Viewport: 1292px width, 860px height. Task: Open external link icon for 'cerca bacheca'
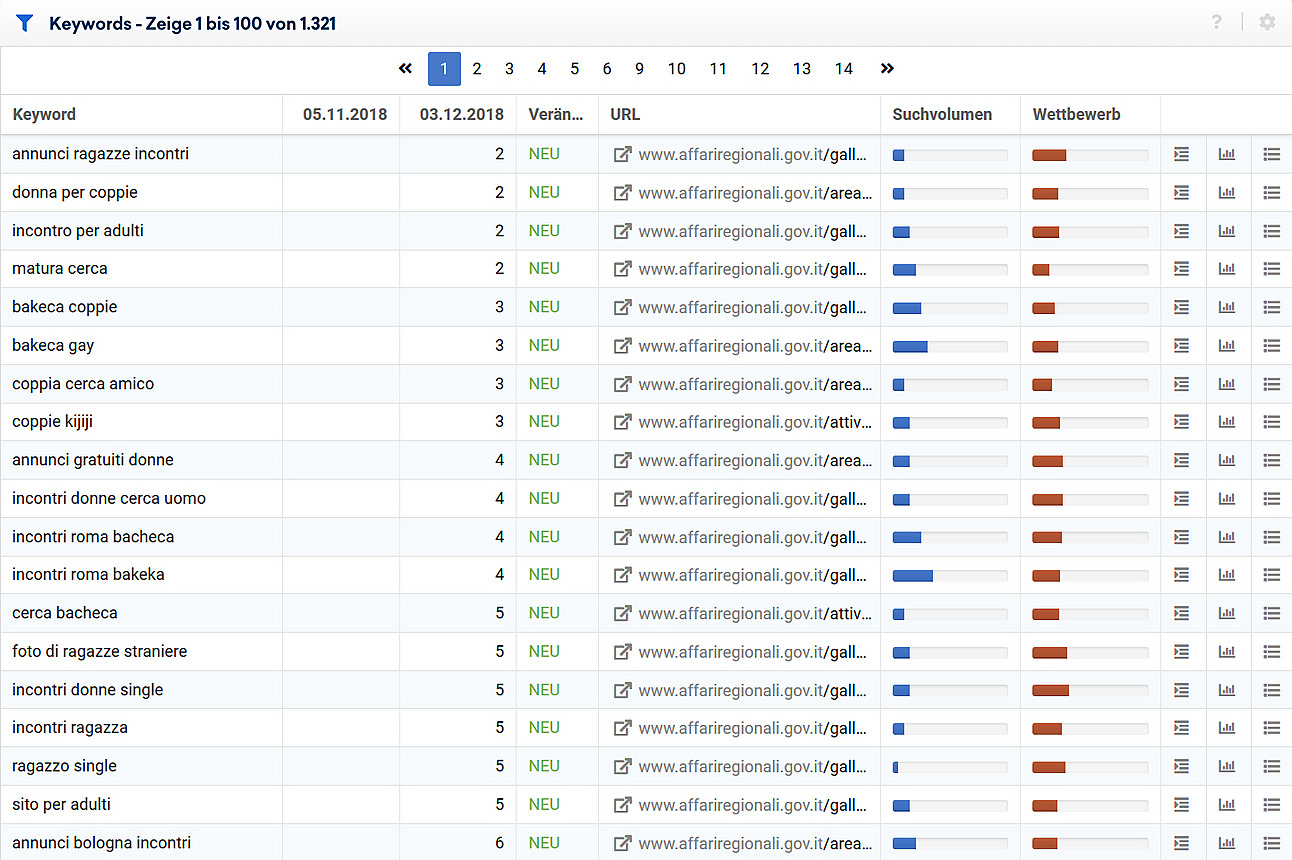622,613
